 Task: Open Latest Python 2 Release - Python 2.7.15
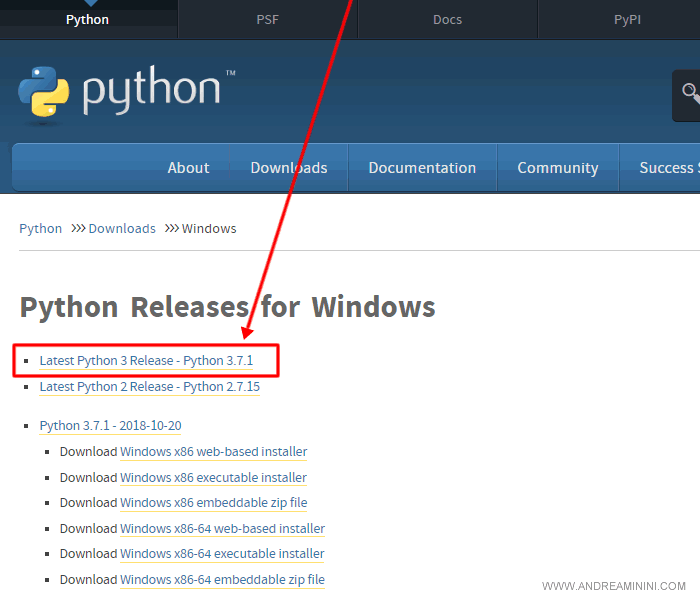click(x=149, y=387)
